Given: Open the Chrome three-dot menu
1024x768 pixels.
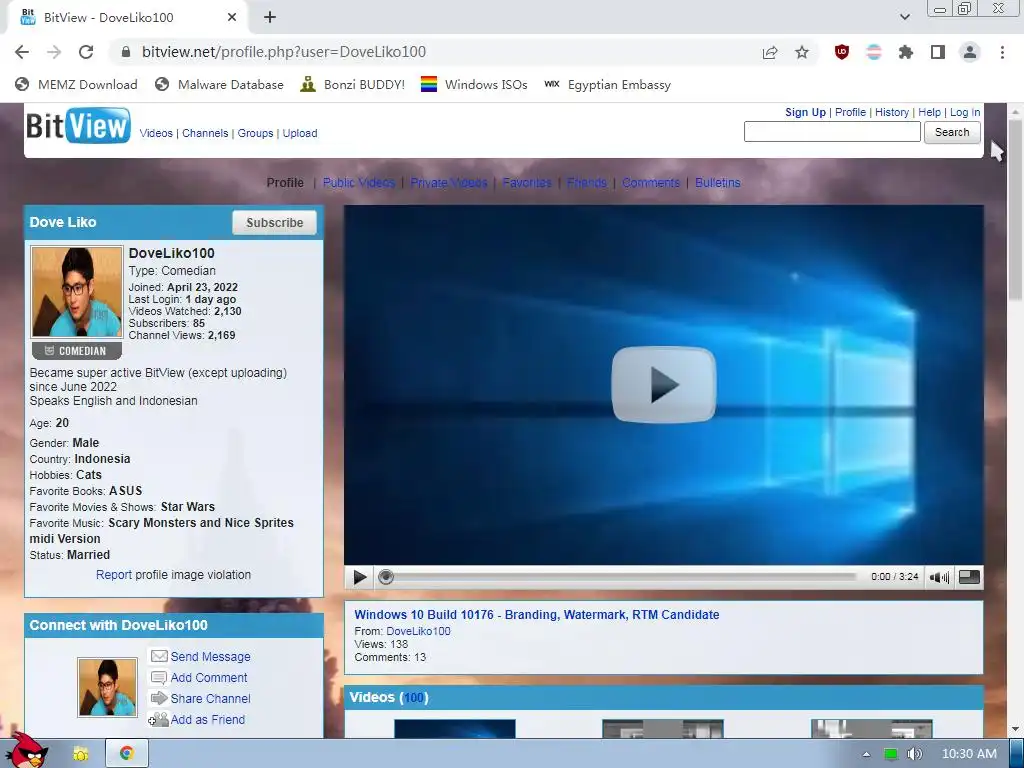Looking at the screenshot, I should (1002, 52).
